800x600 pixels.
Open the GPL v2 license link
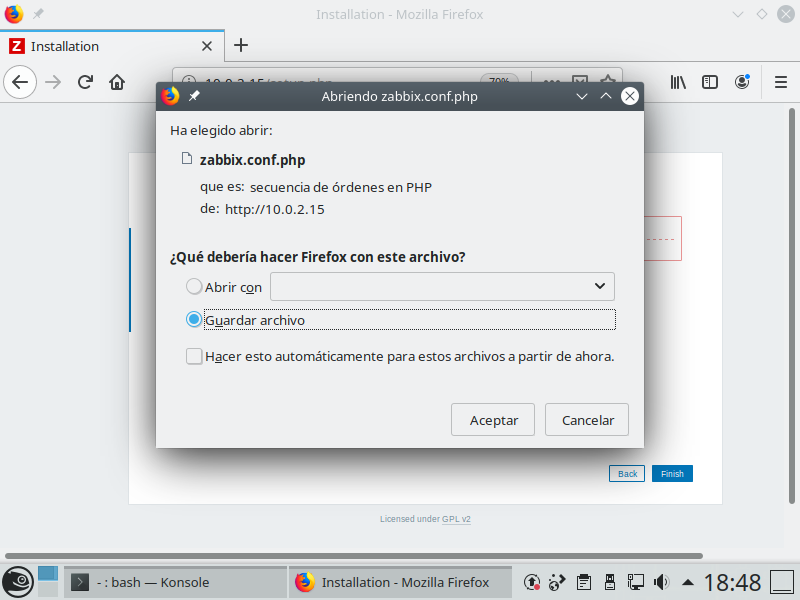[456, 519]
